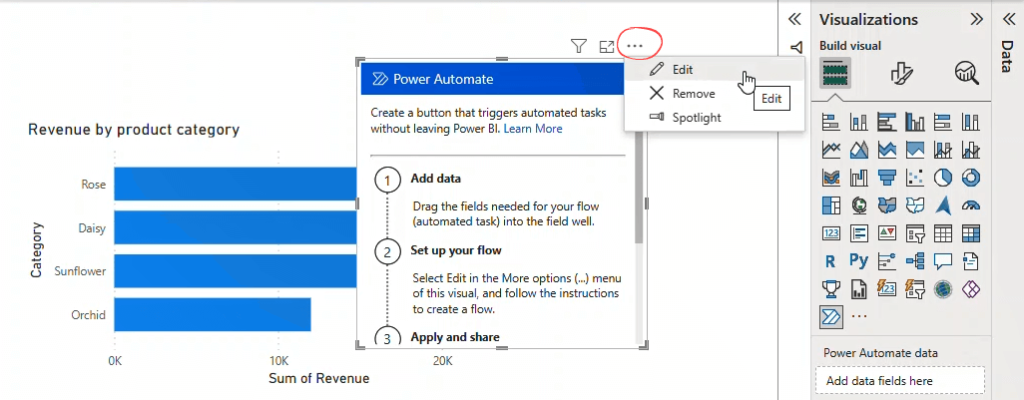Expand the Filters pane chevron
1024x400 pixels.
pyautogui.click(x=795, y=19)
